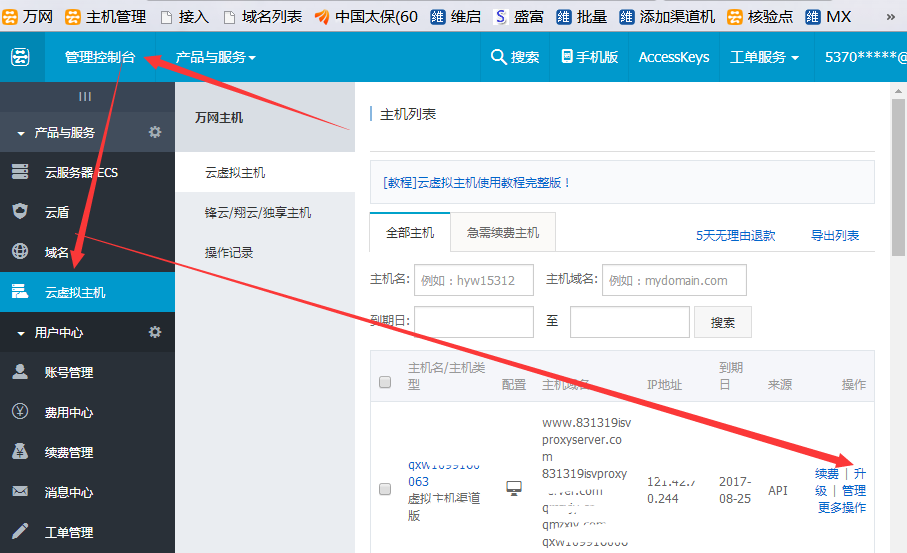Open the 核验点 browser bookmark
Image resolution: width=907 pixels, height=553 pixels.
(x=760, y=17)
